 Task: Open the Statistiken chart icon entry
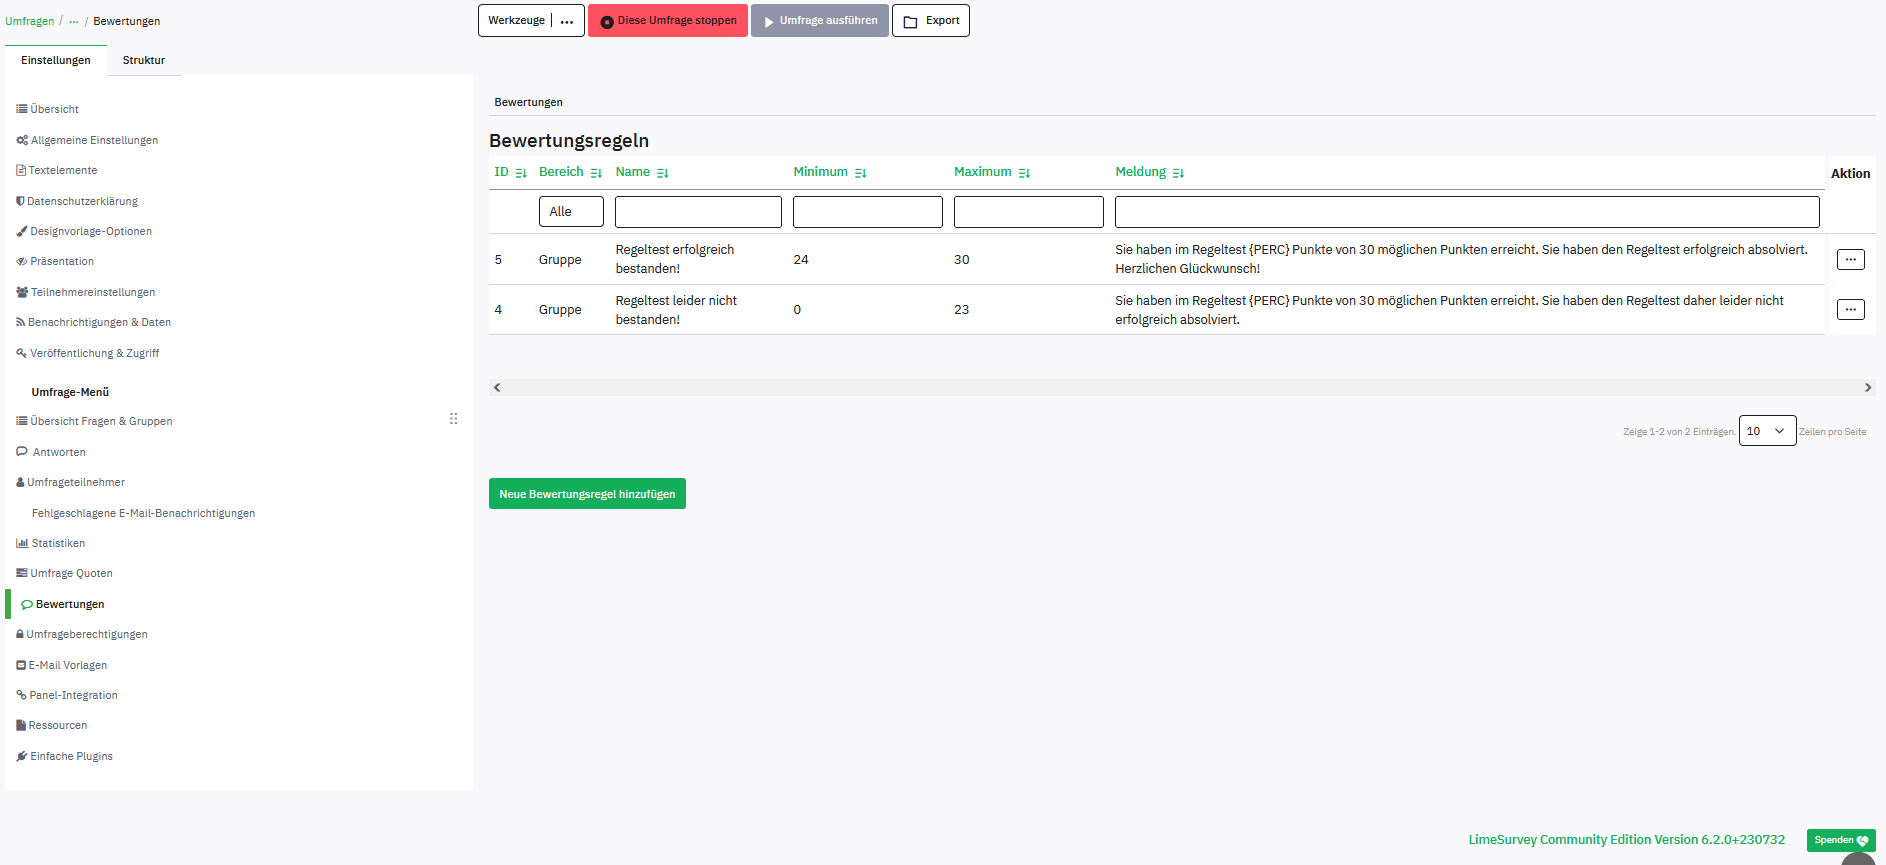pos(22,543)
